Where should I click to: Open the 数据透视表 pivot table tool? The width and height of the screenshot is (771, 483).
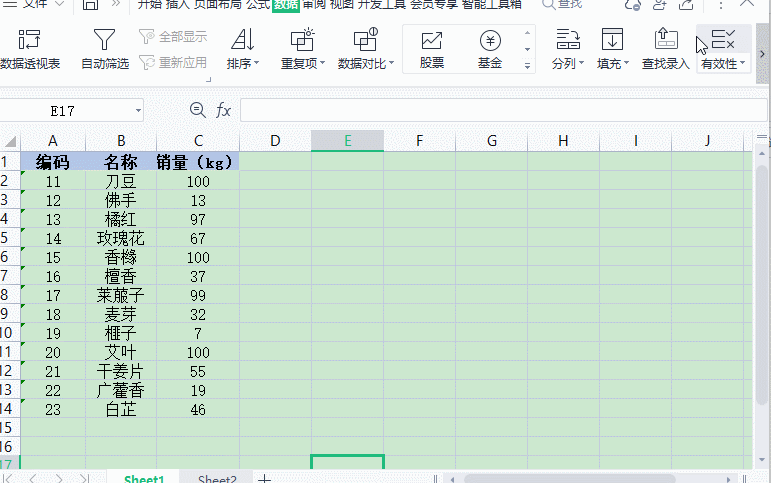(30, 48)
